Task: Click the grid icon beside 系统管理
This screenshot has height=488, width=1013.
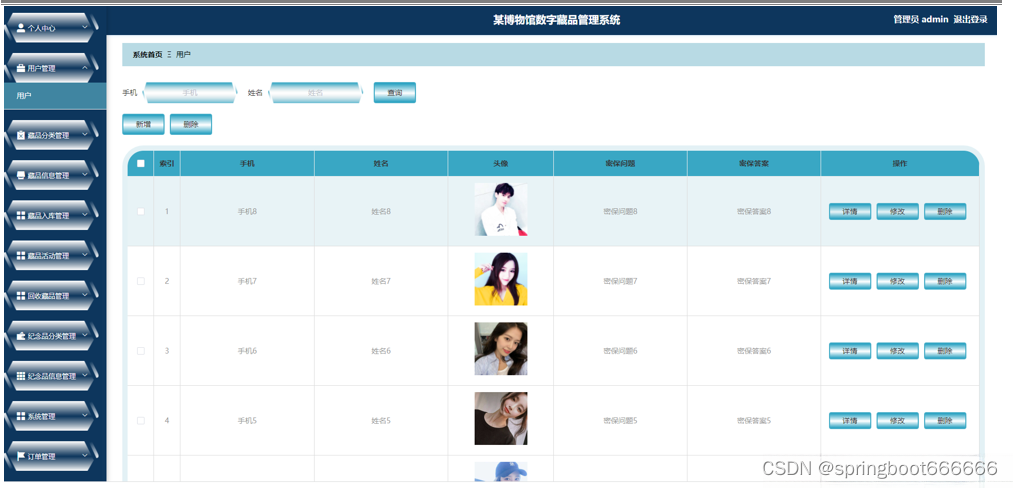Action: [21, 416]
